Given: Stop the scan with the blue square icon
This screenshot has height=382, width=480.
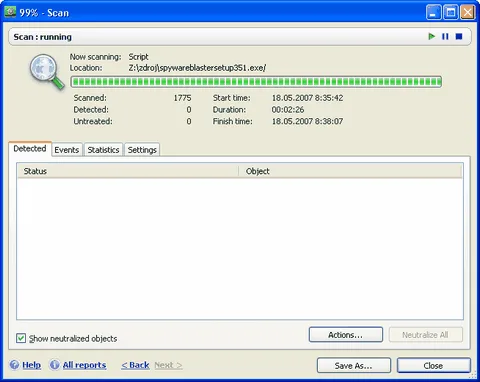Looking at the screenshot, I should [459, 36].
